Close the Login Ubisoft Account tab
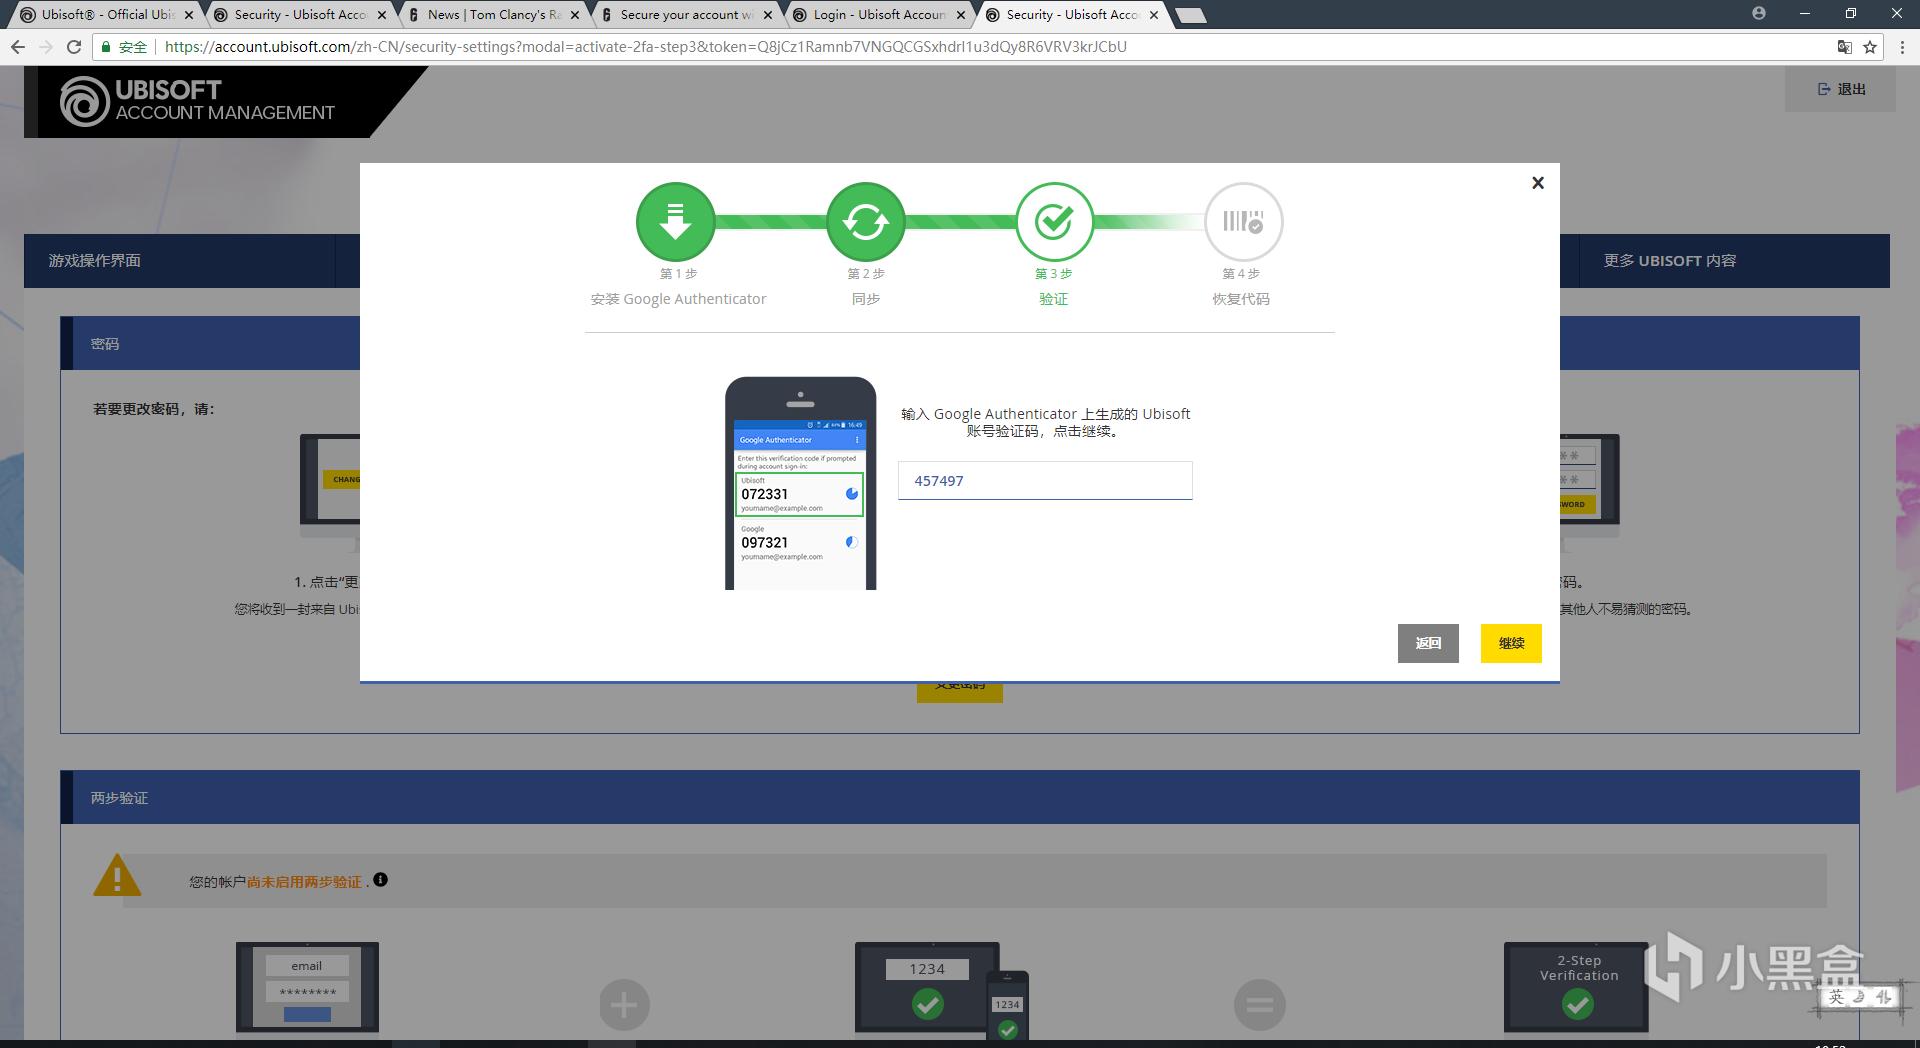The height and width of the screenshot is (1048, 1920). 961,15
